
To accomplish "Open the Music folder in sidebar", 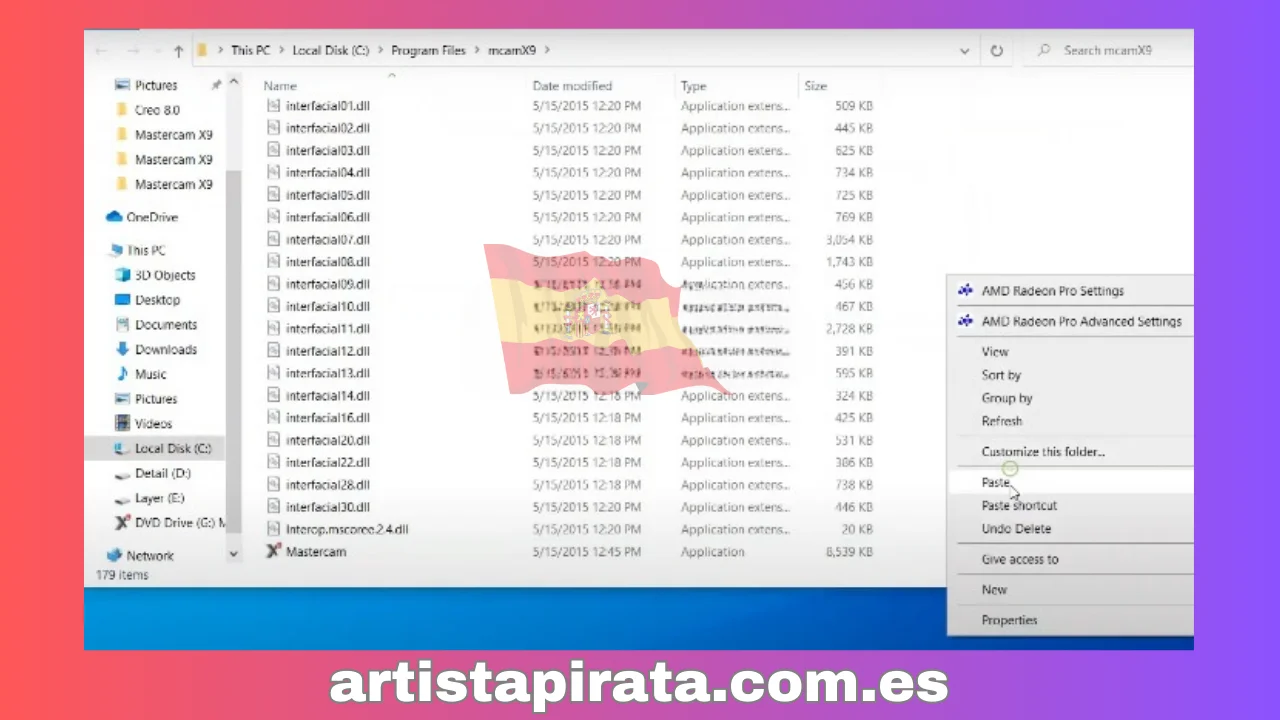I will pyautogui.click(x=141, y=374).
